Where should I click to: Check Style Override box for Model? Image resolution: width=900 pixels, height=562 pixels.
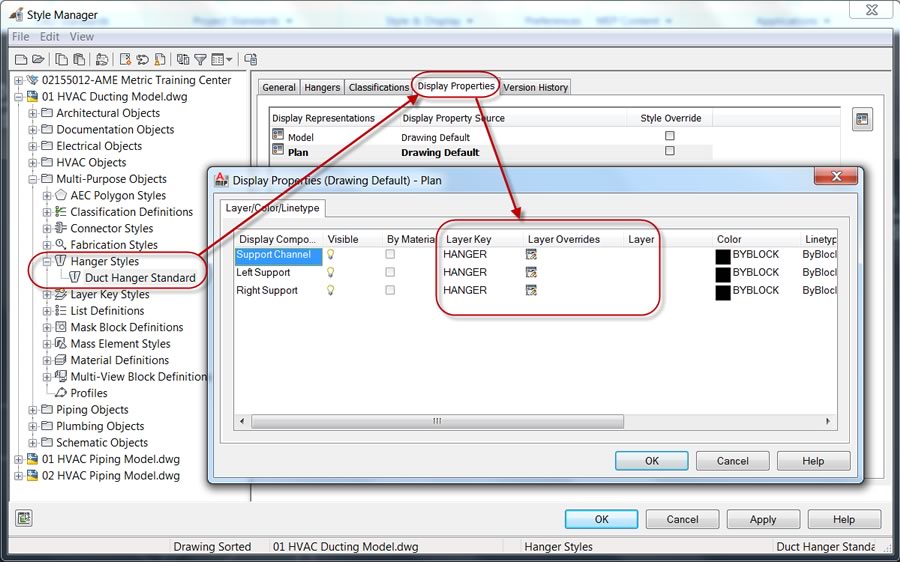click(x=670, y=136)
